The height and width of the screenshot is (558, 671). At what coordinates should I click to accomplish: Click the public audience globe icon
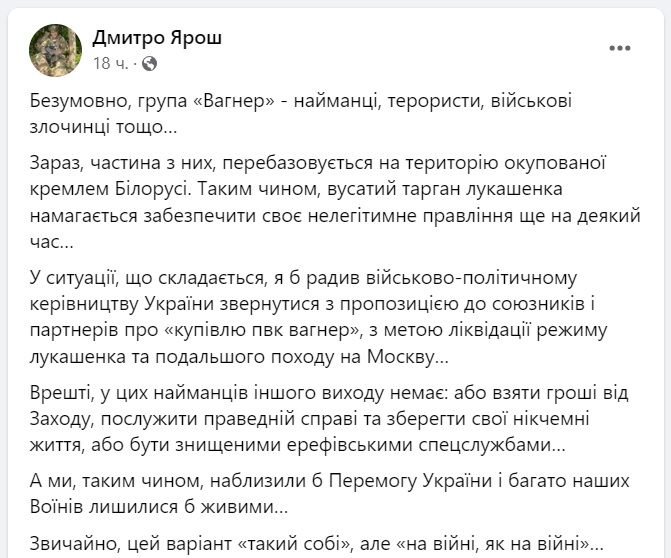pyautogui.click(x=150, y=63)
